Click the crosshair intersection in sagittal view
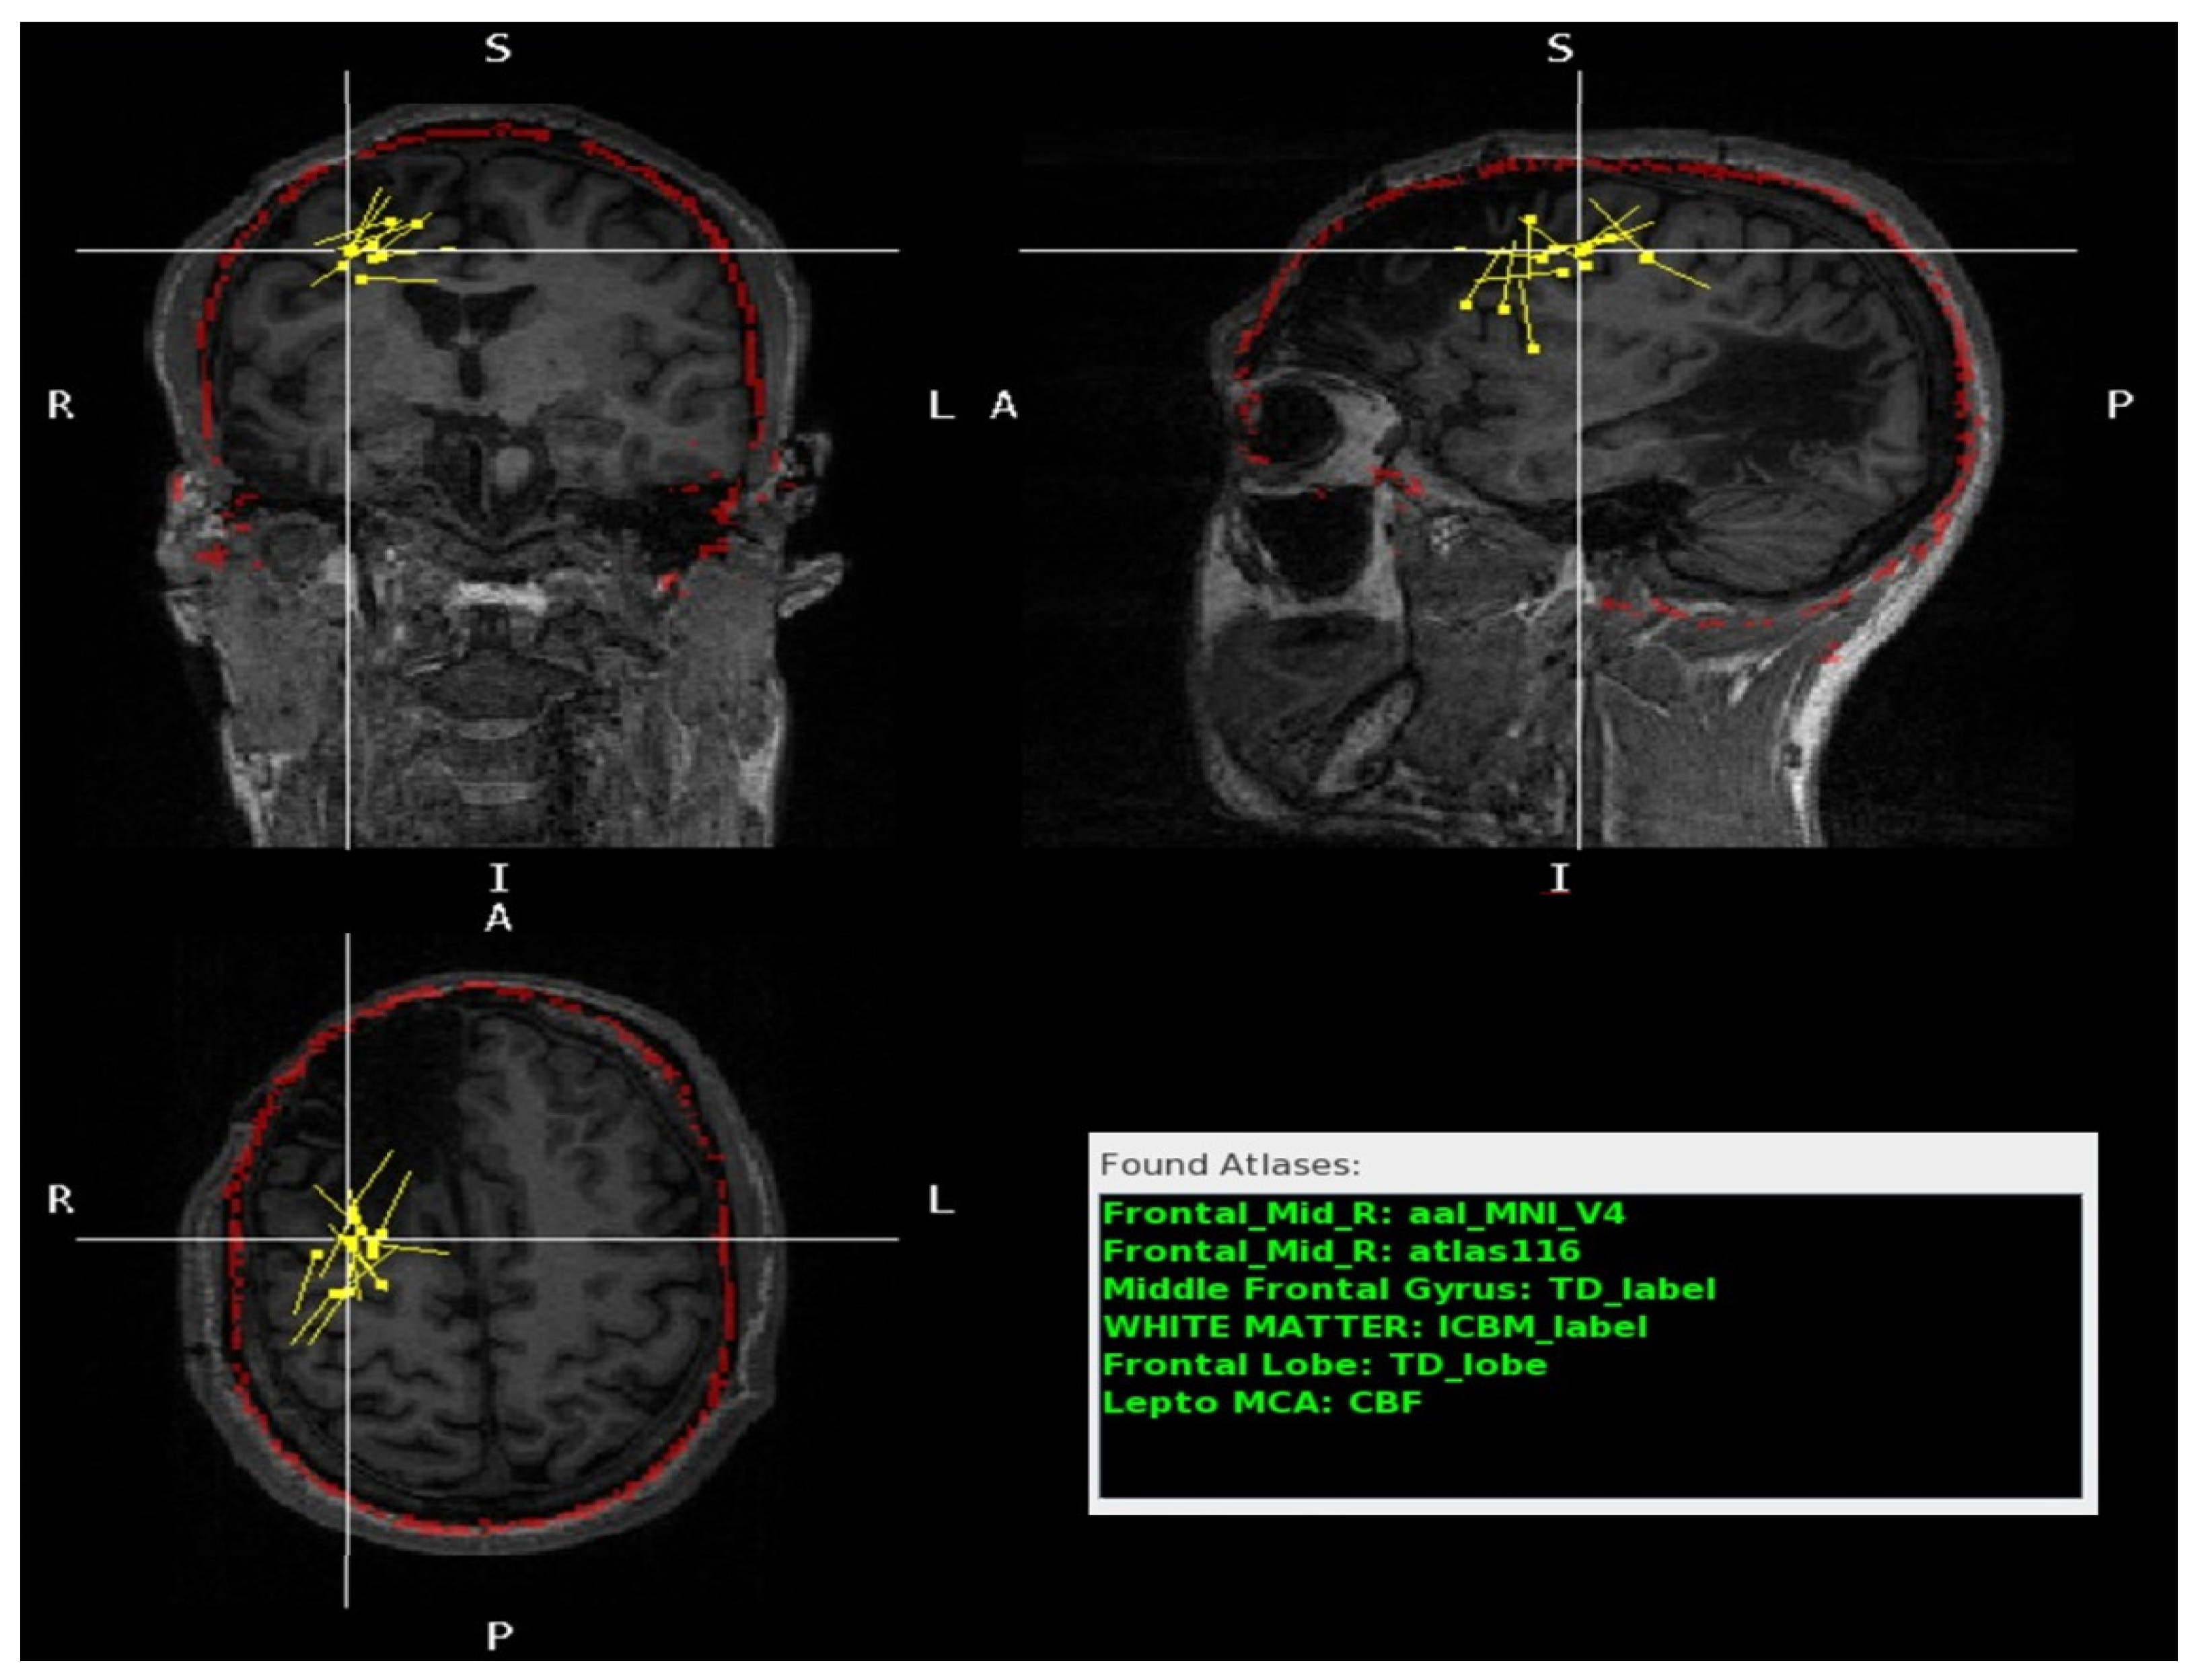This screenshot has height=1680, width=2198. [x=1579, y=251]
